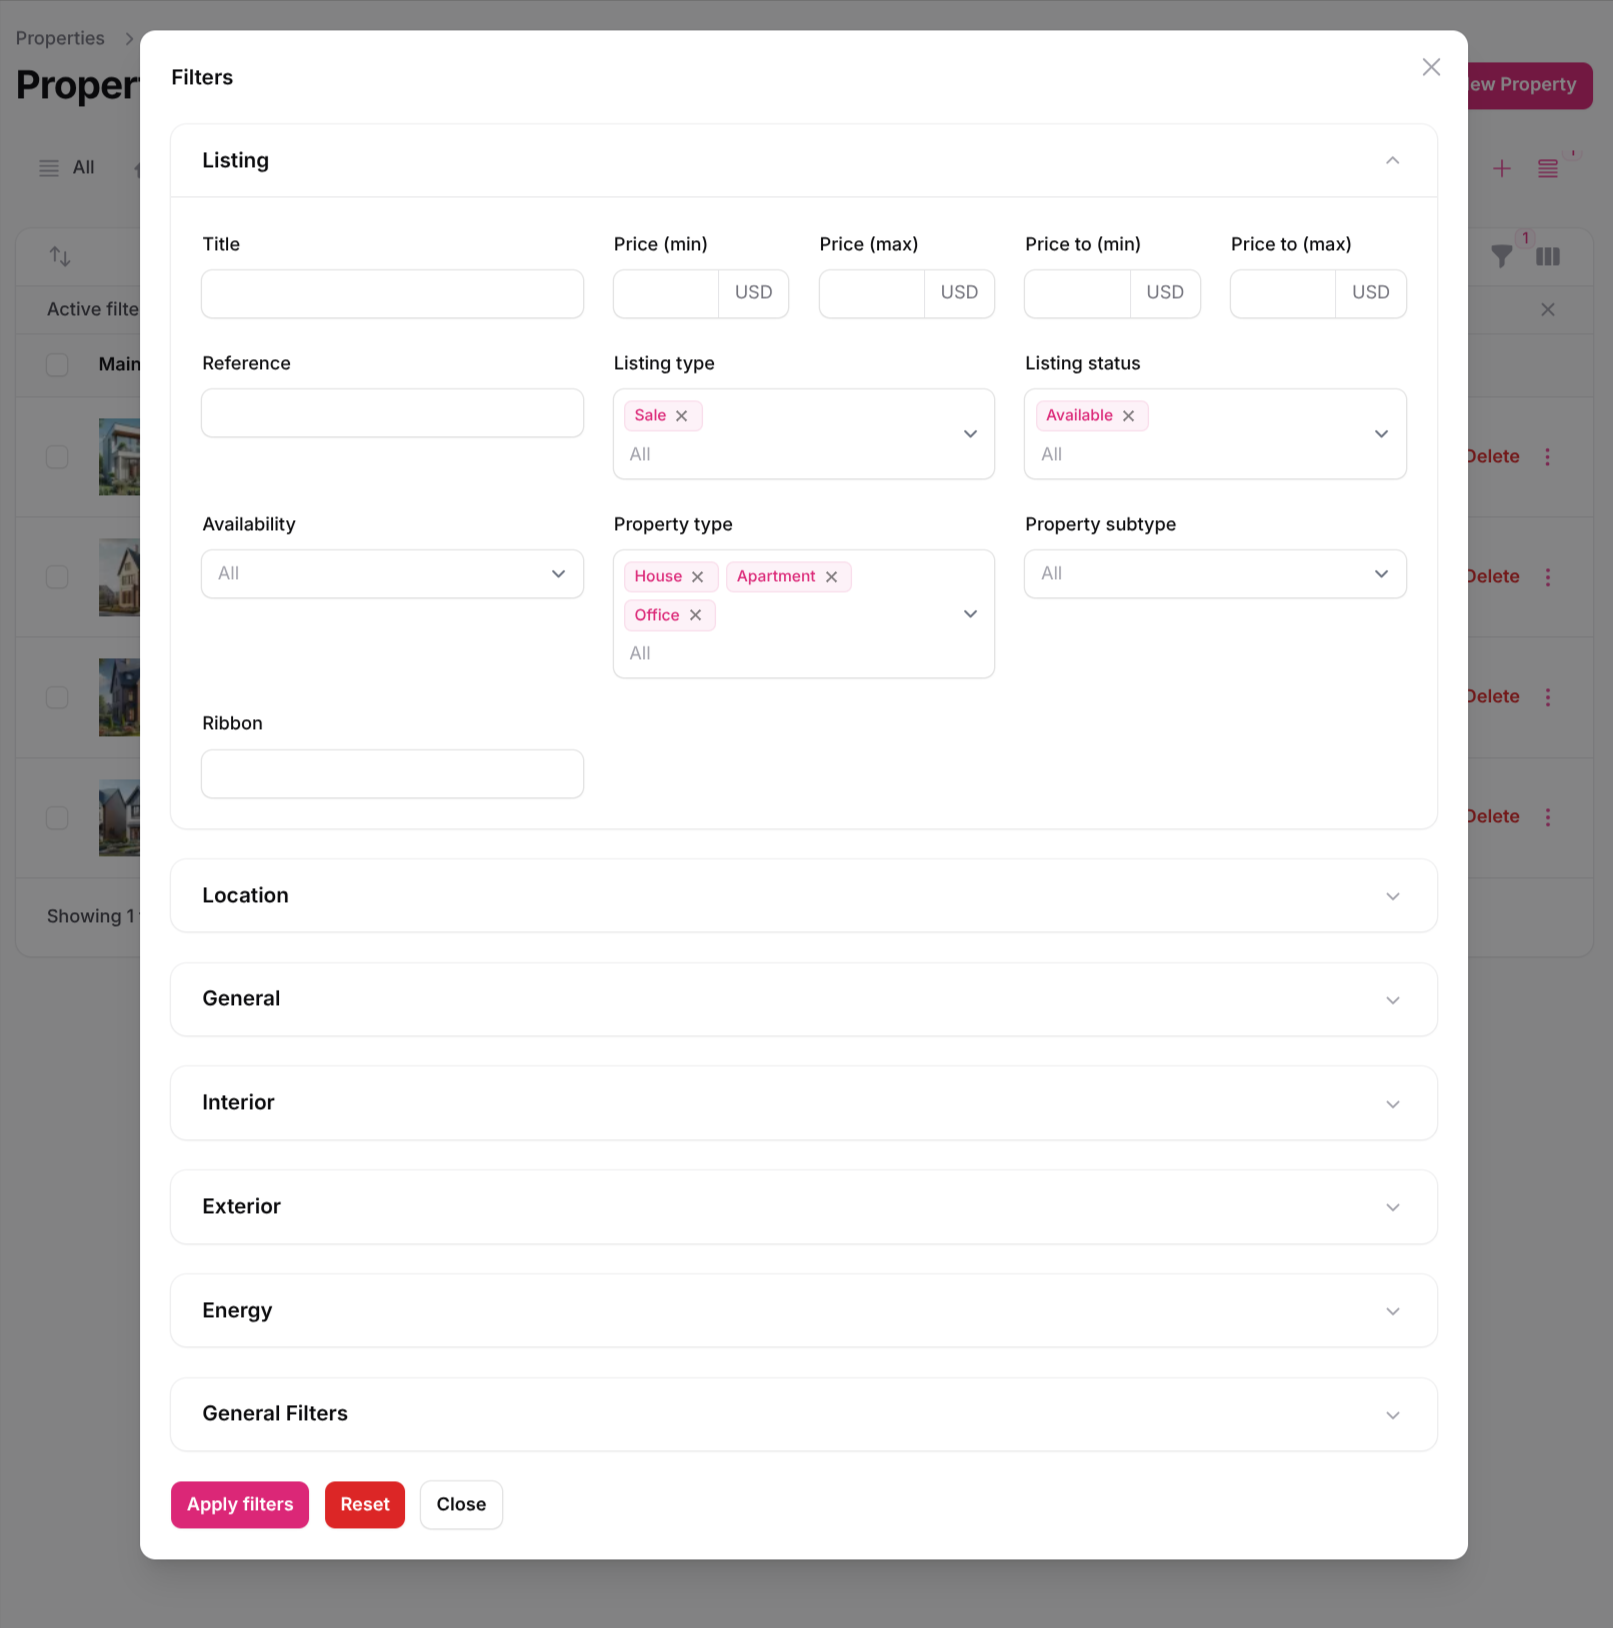Close the Filters dialog with X icon
The height and width of the screenshot is (1628, 1613).
[1431, 67]
